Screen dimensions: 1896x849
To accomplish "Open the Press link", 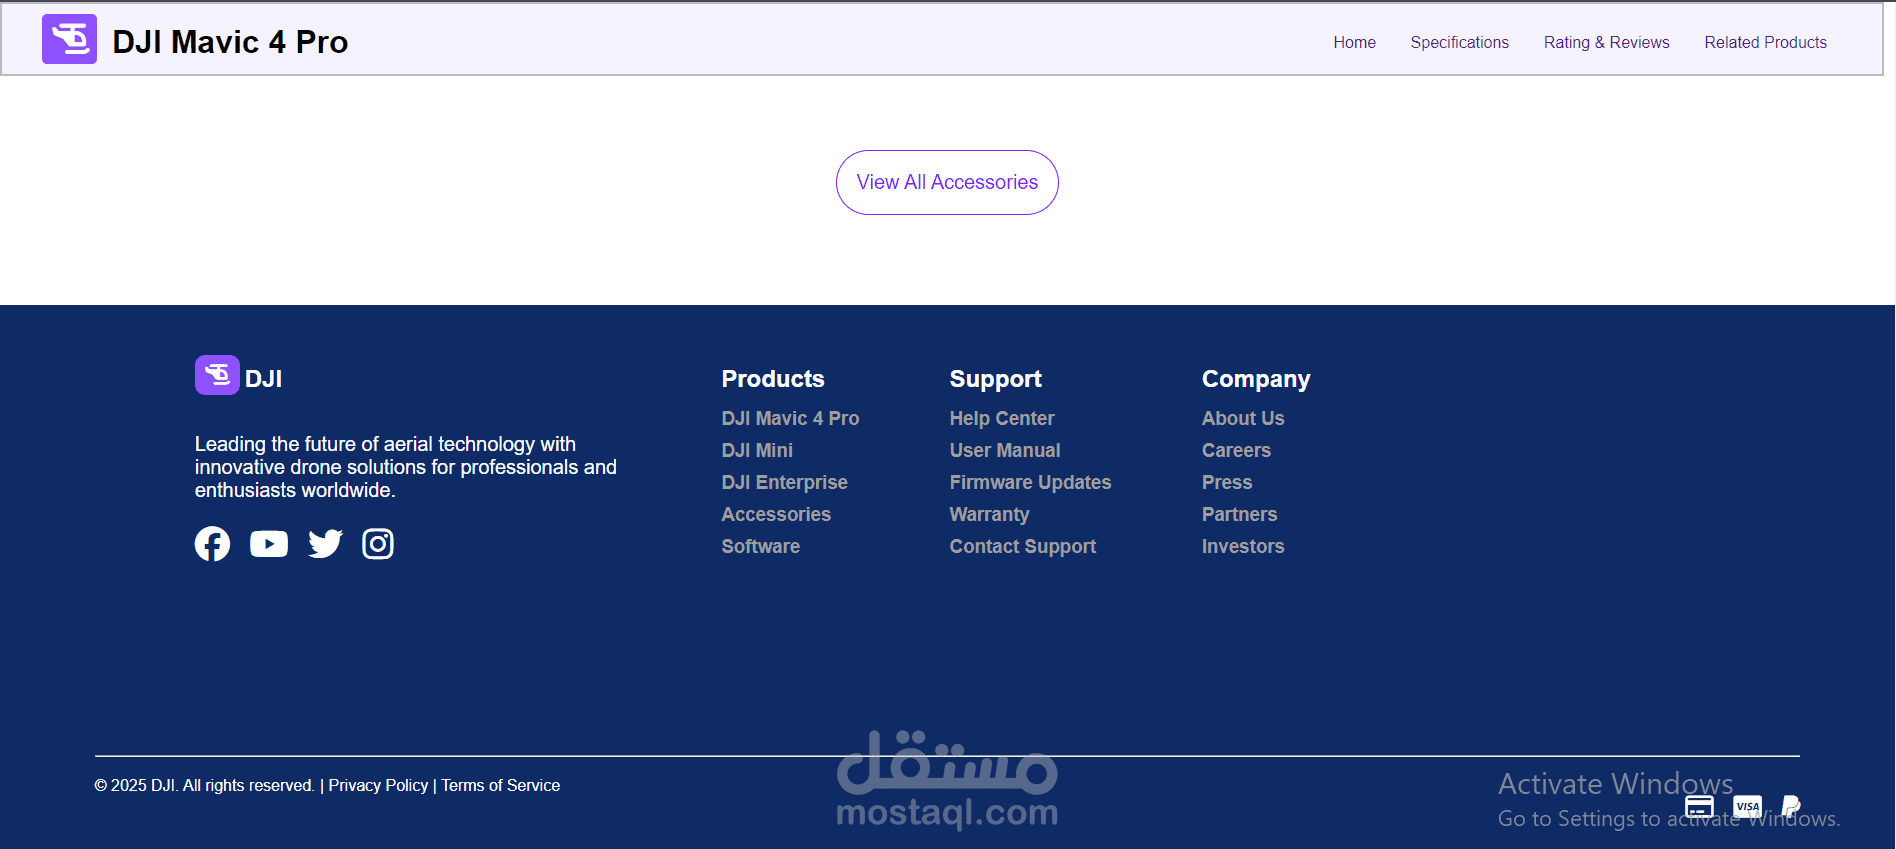I will [x=1227, y=482].
